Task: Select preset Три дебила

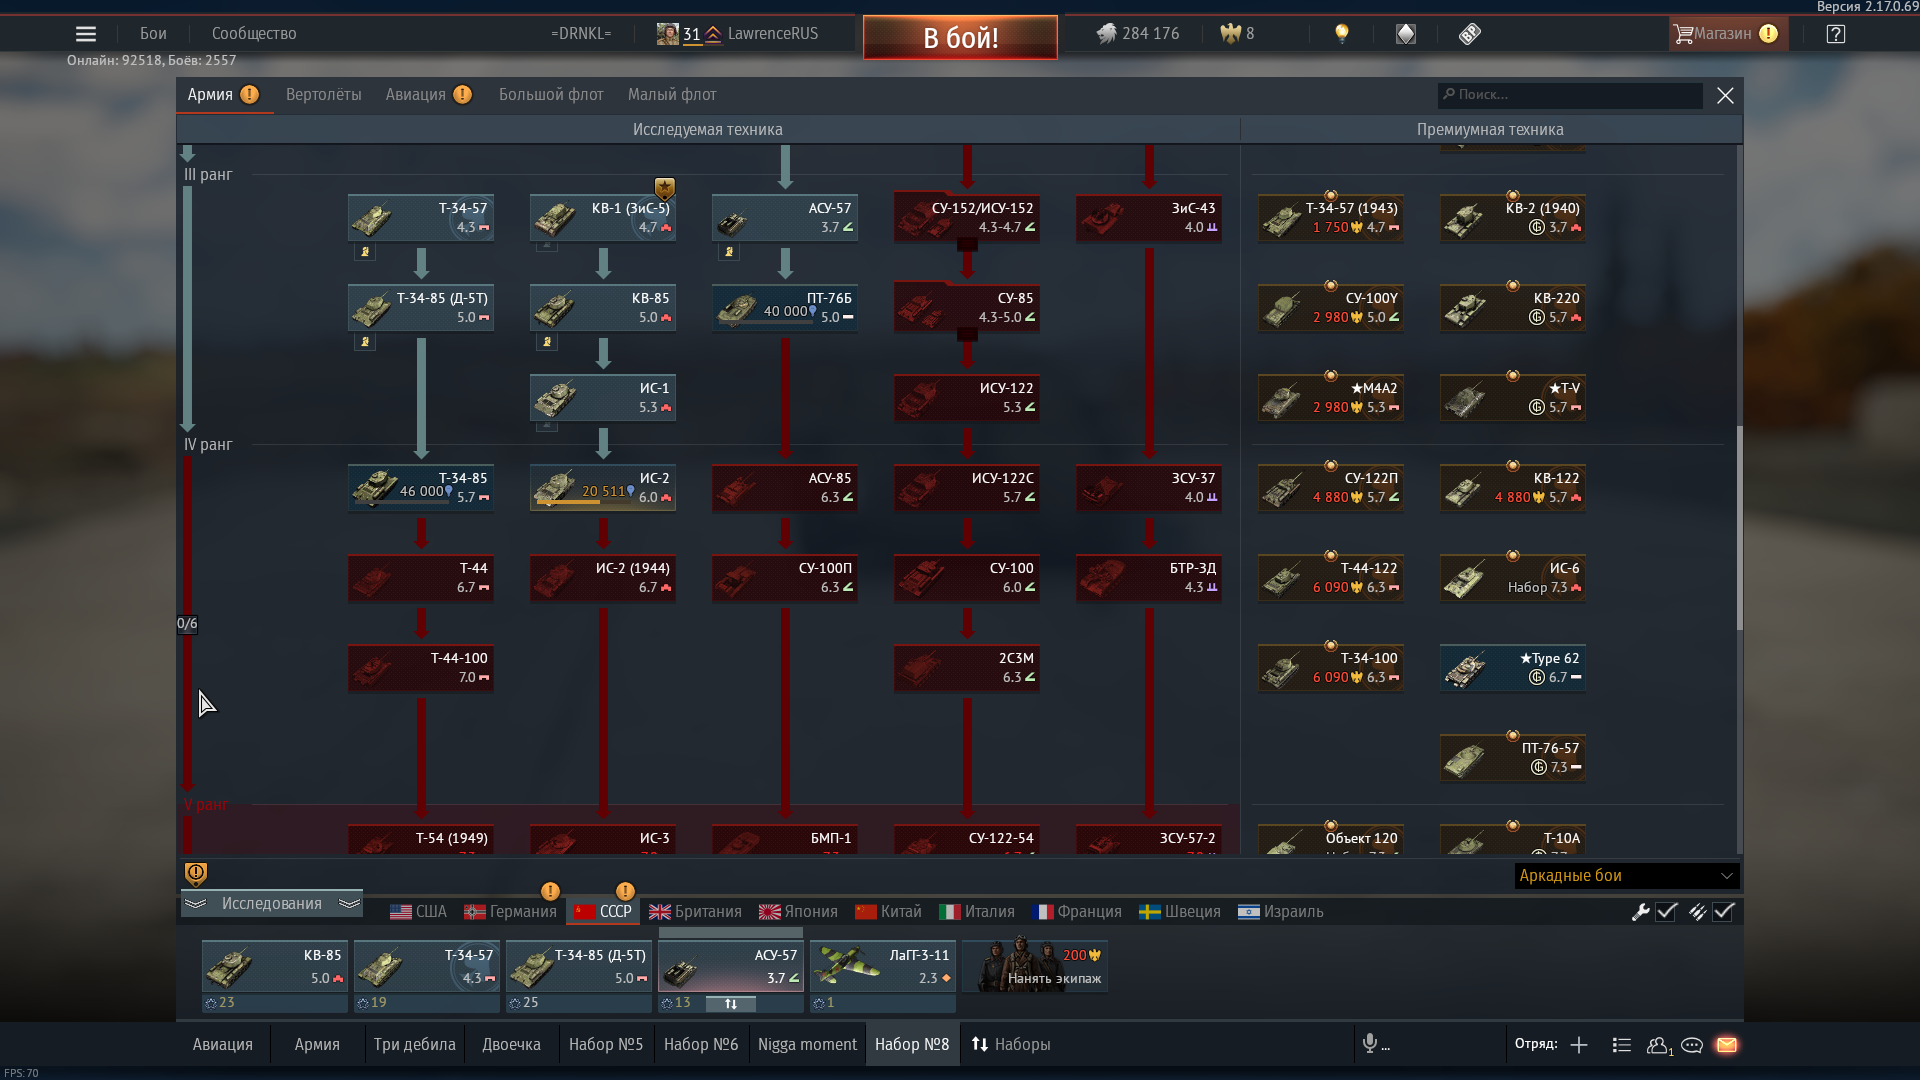Action: point(415,1044)
